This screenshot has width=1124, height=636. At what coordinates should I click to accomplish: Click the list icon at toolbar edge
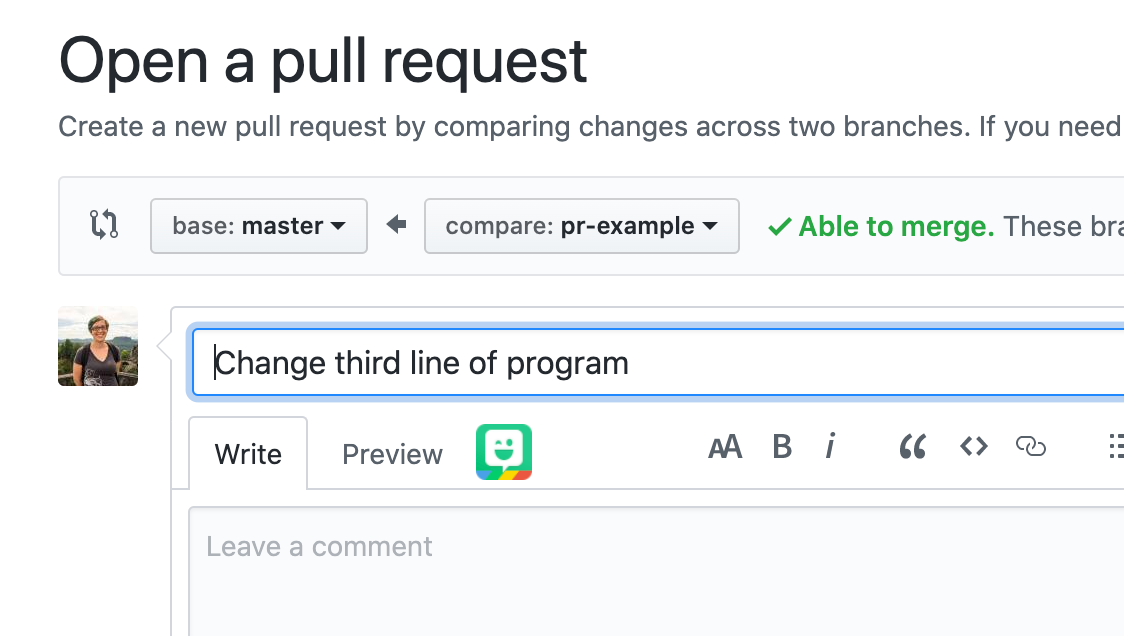pyautogui.click(x=1115, y=447)
